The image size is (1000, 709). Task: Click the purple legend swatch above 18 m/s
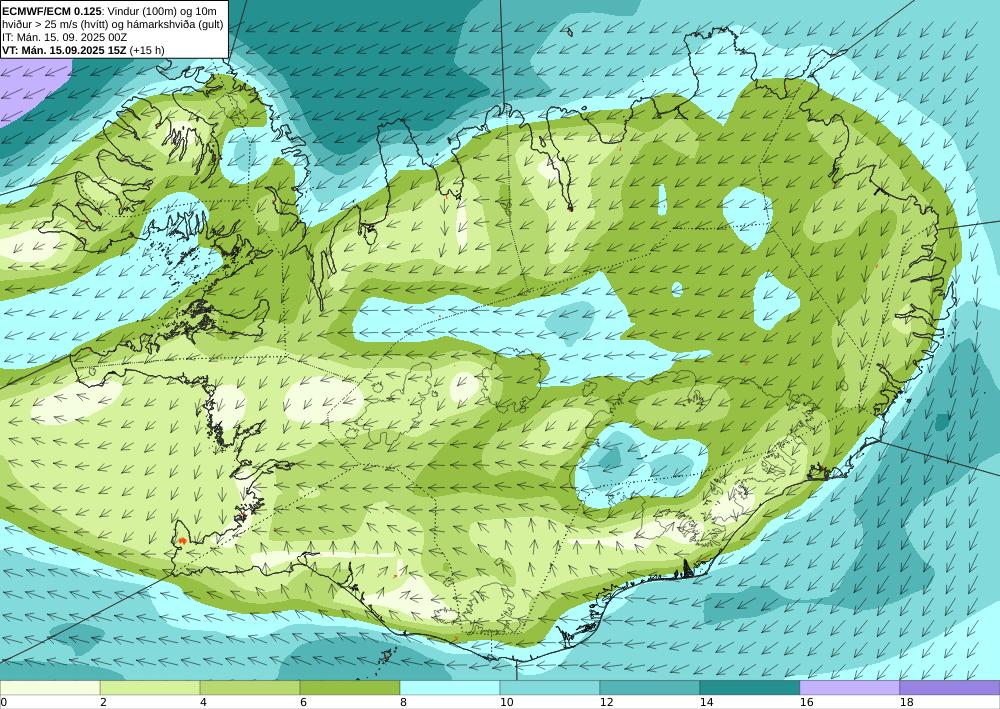click(x=950, y=687)
